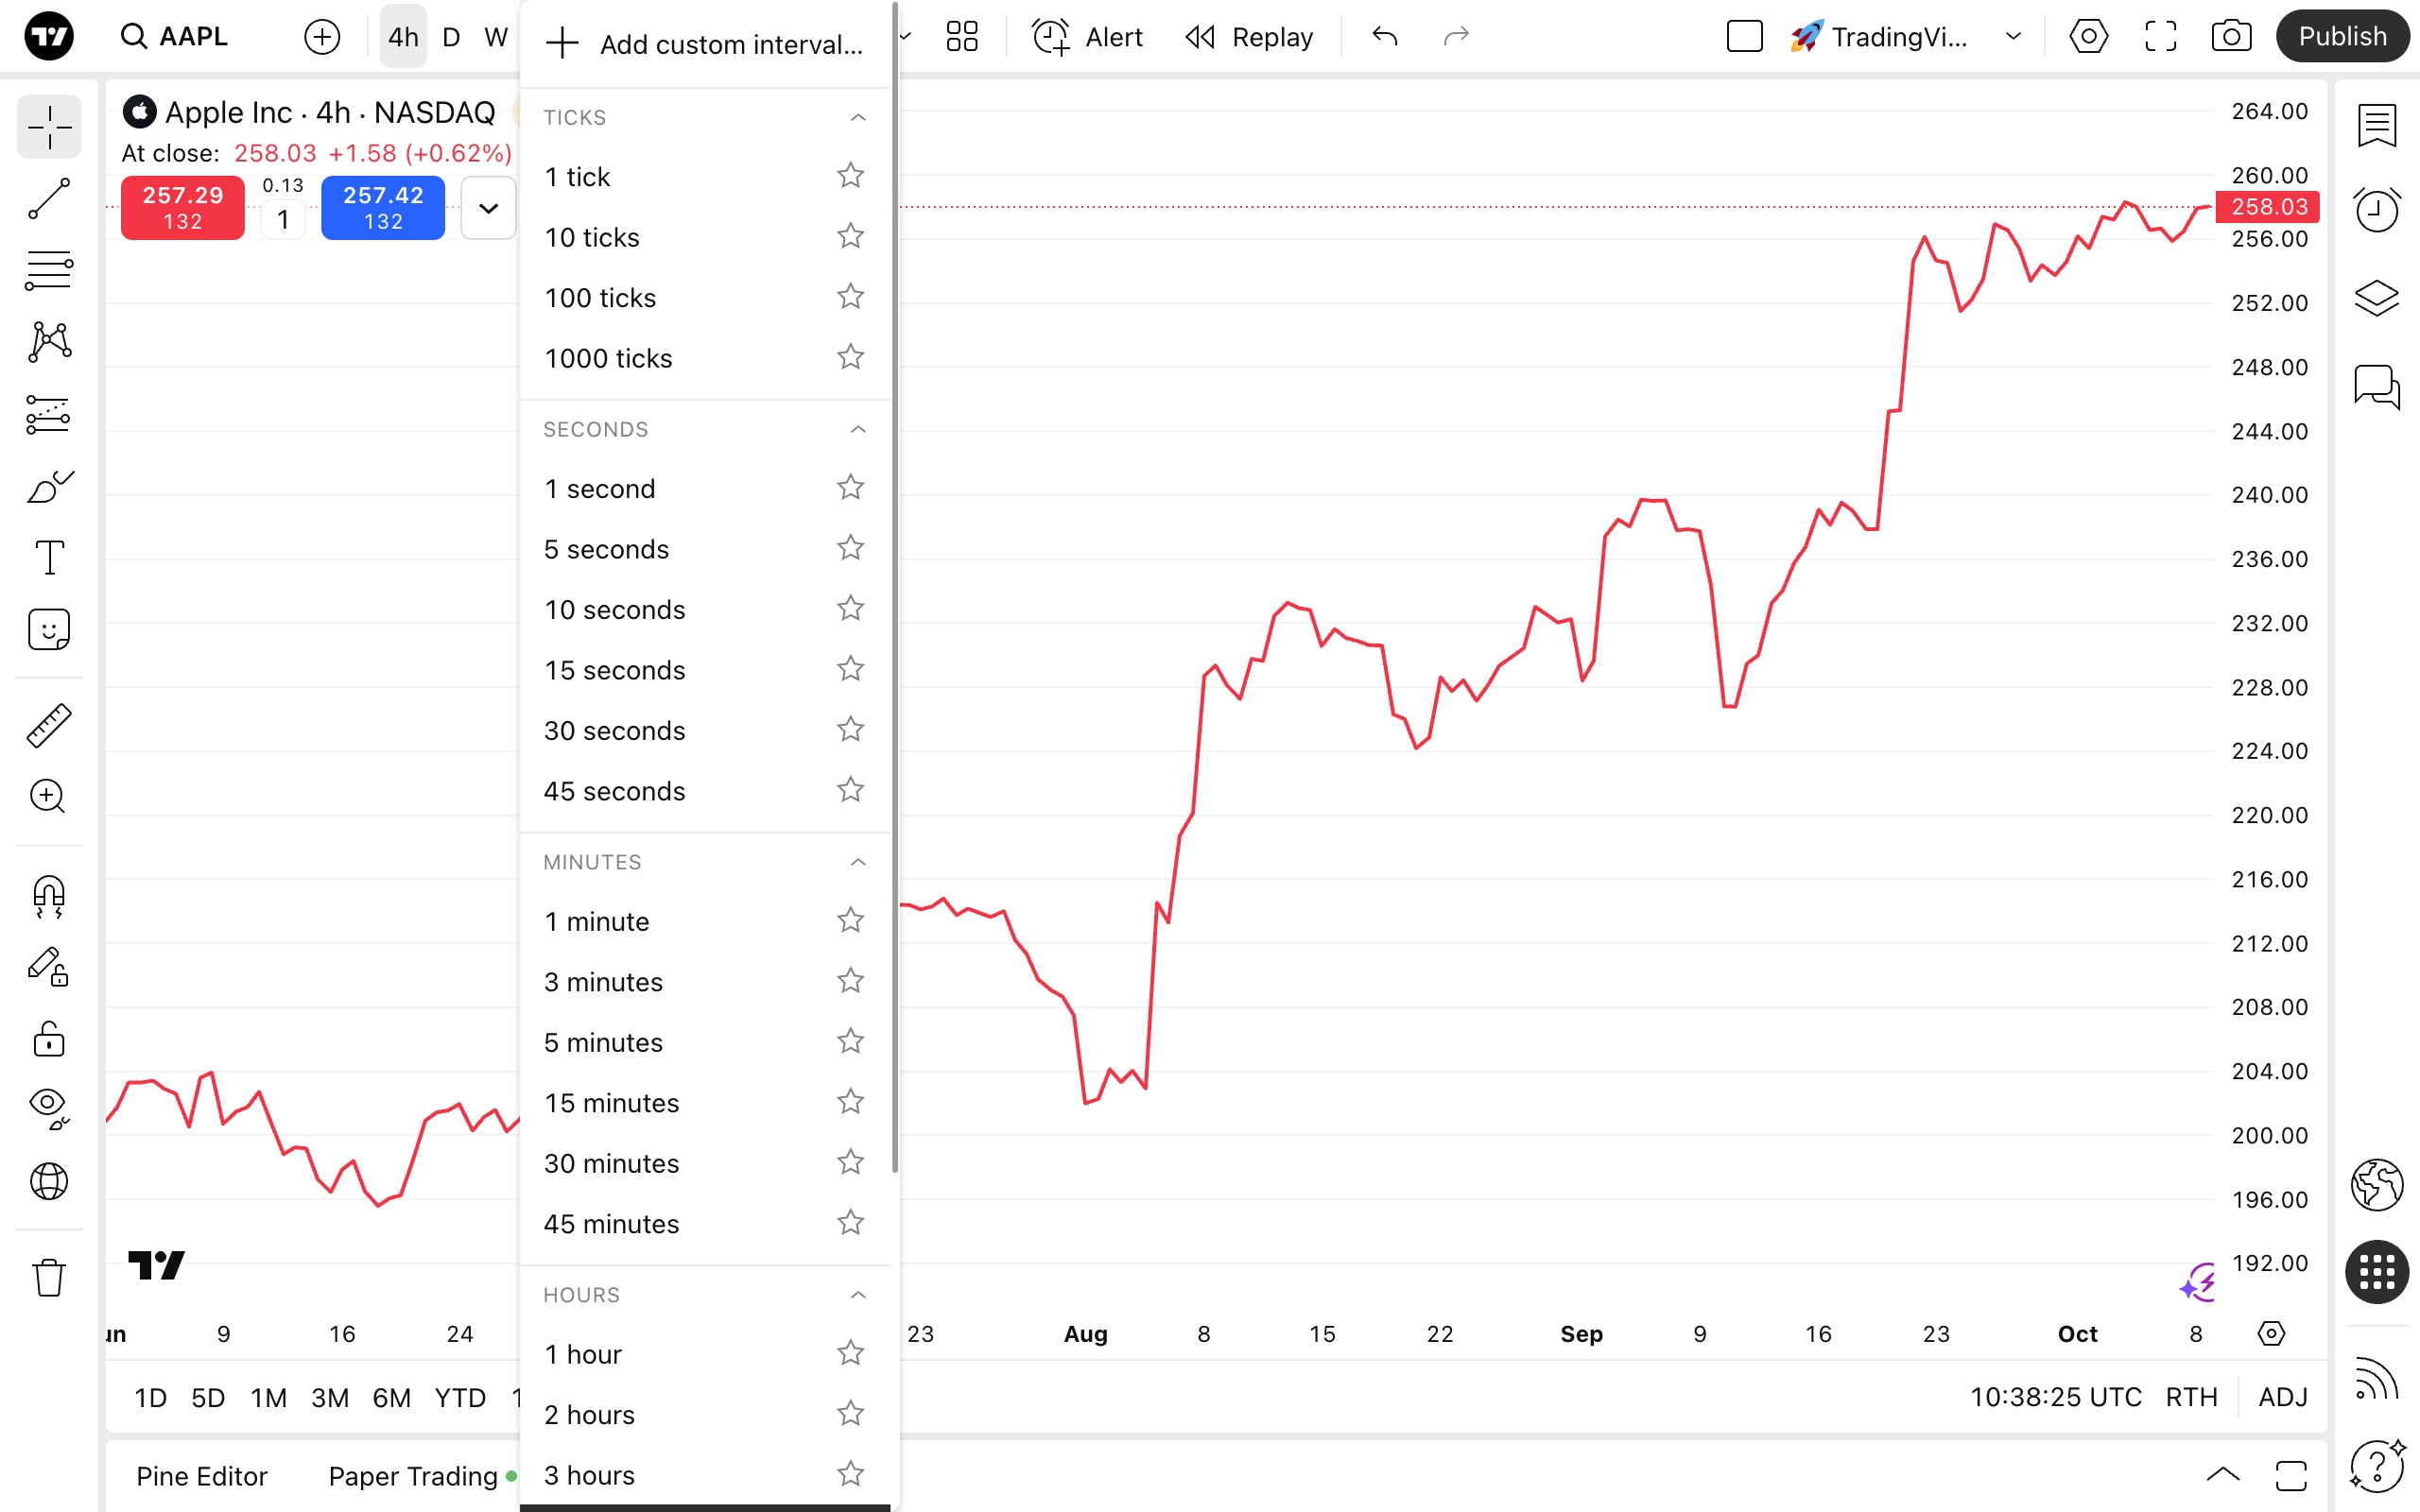Screen dimensions: 2420x1512
Task: Take a chart snapshot with the camera icon
Action: [2231, 37]
